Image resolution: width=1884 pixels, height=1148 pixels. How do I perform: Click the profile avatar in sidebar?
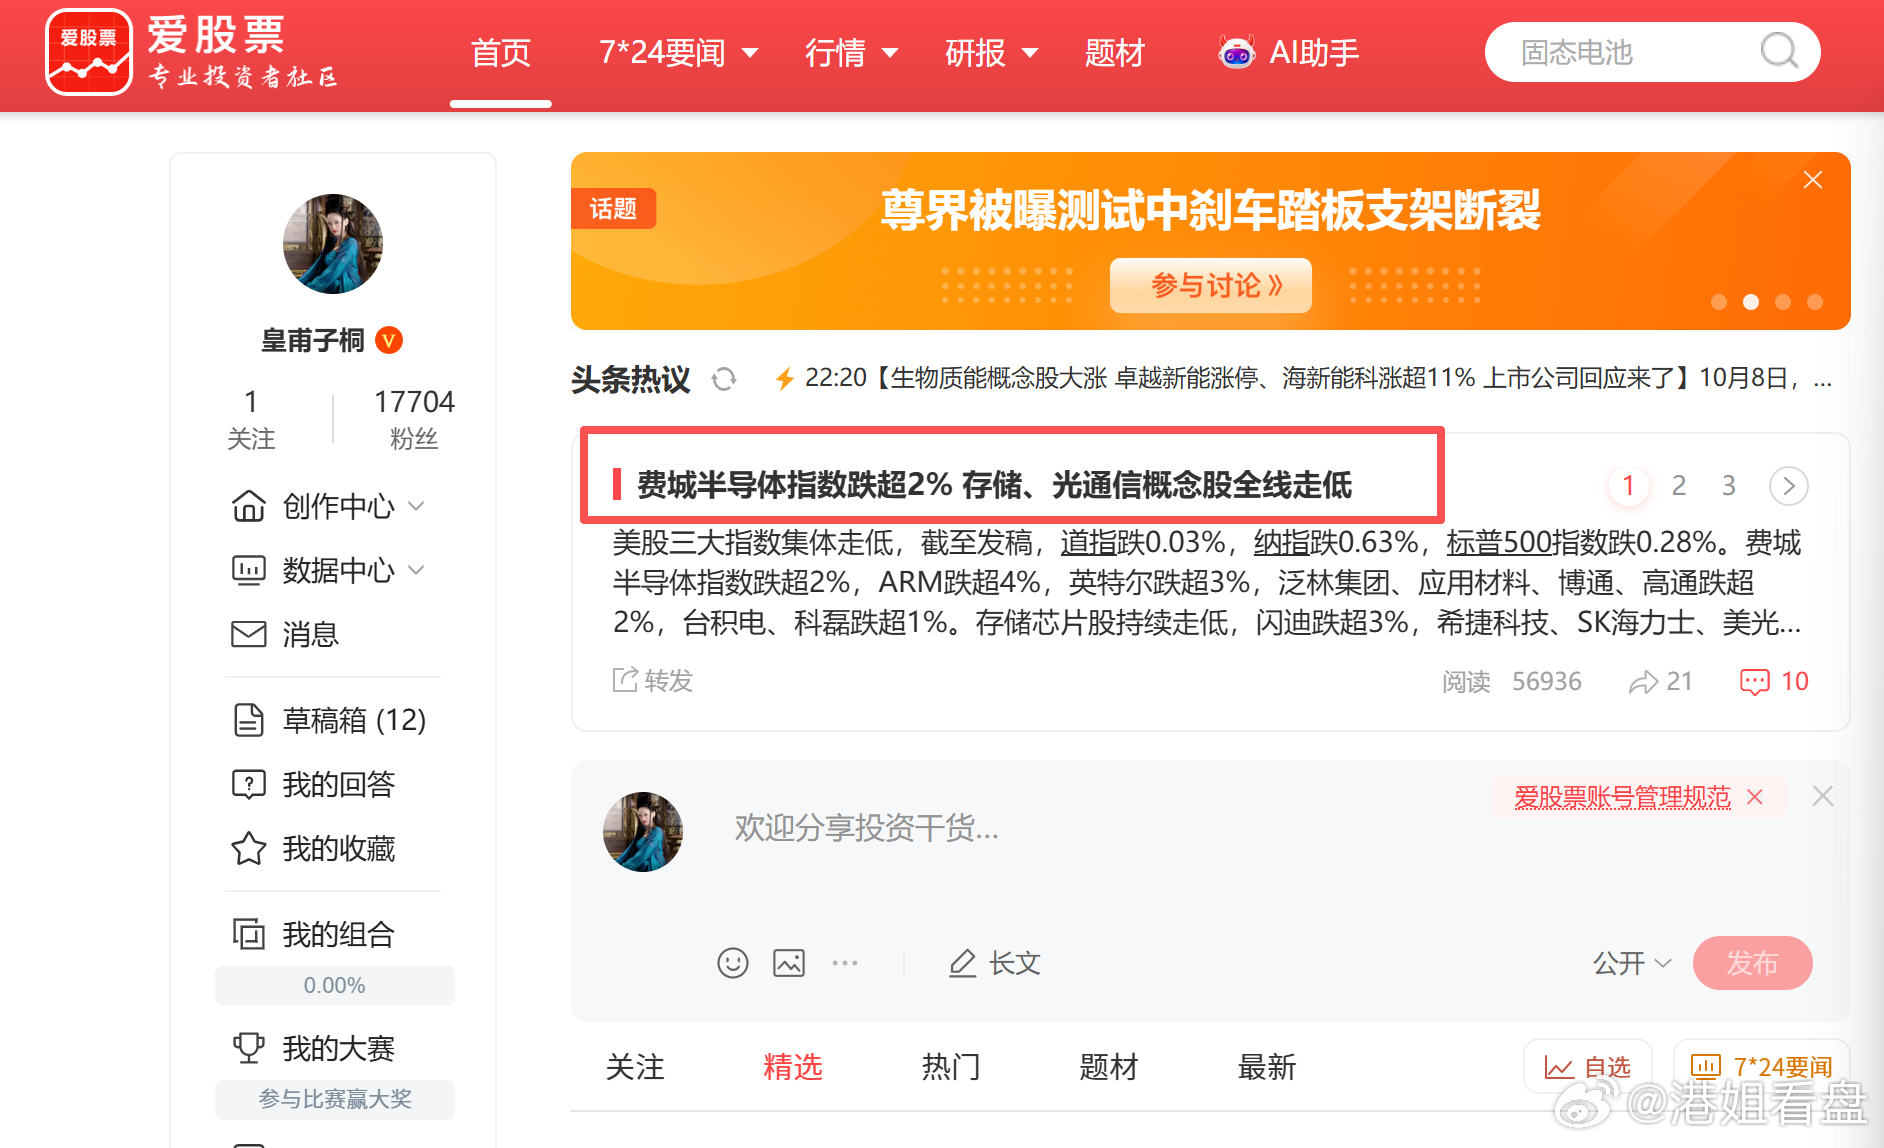click(x=333, y=244)
